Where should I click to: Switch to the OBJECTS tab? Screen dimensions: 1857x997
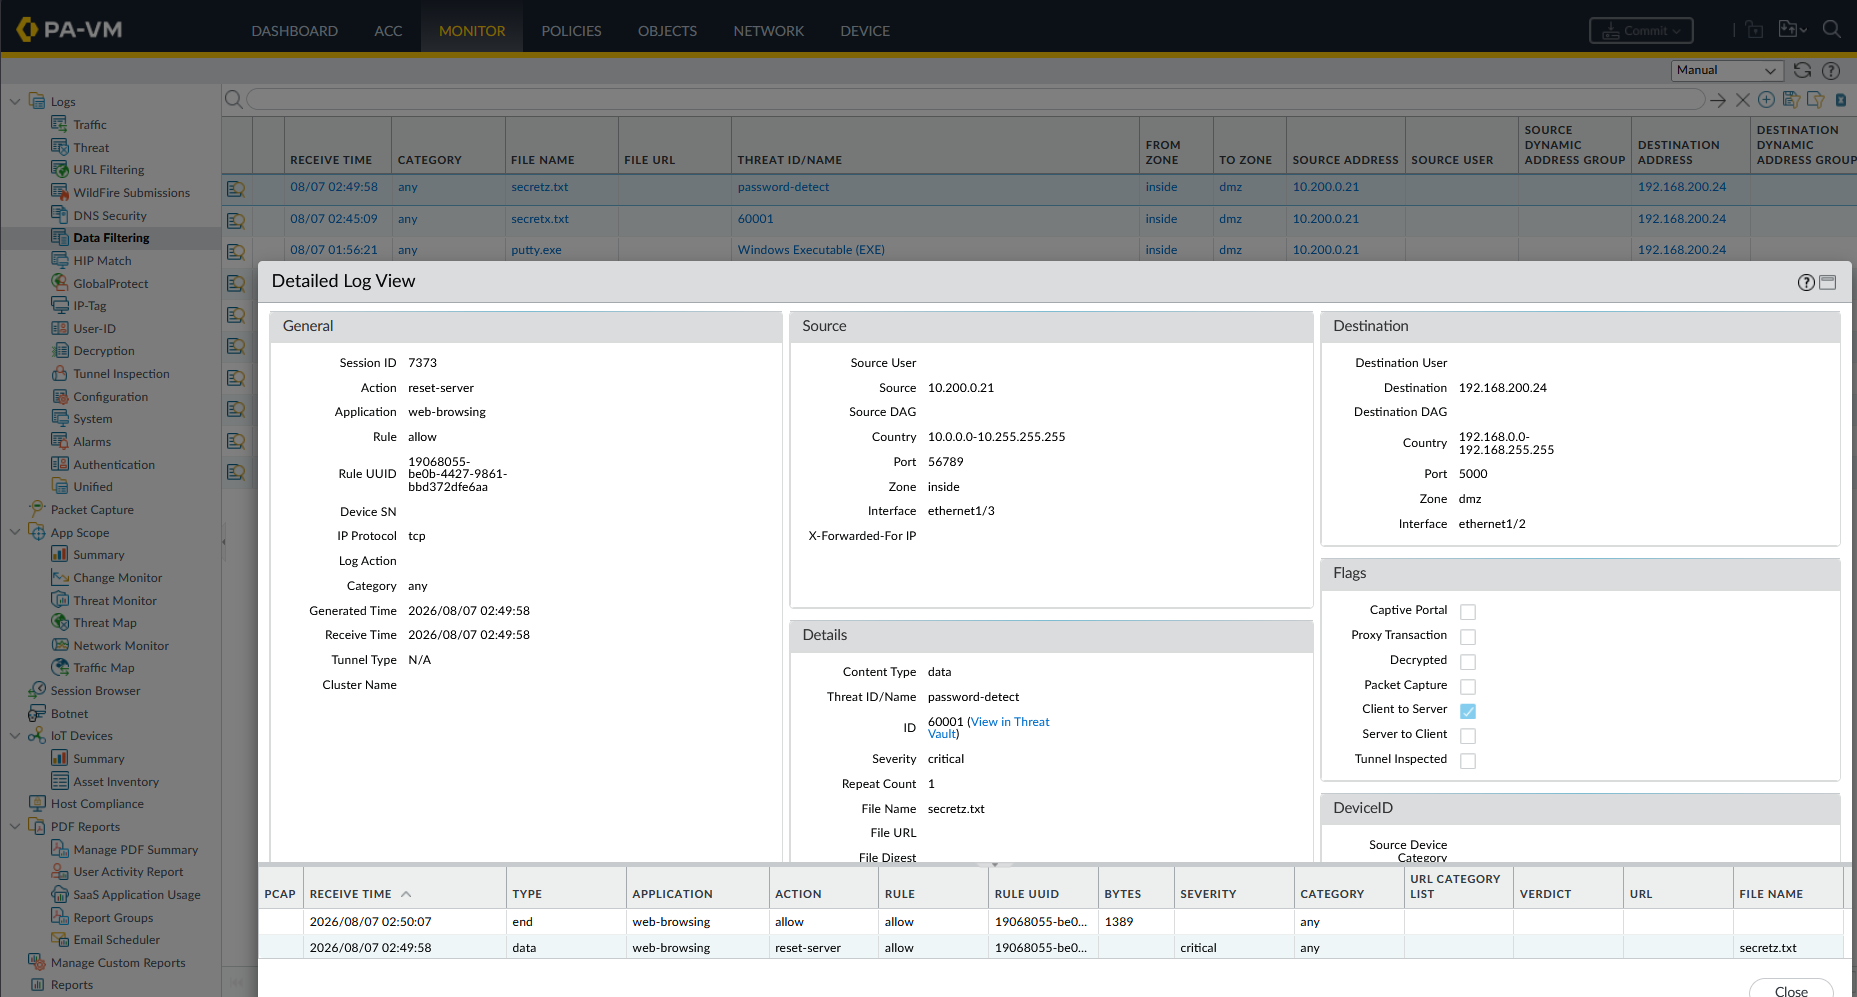tap(667, 31)
